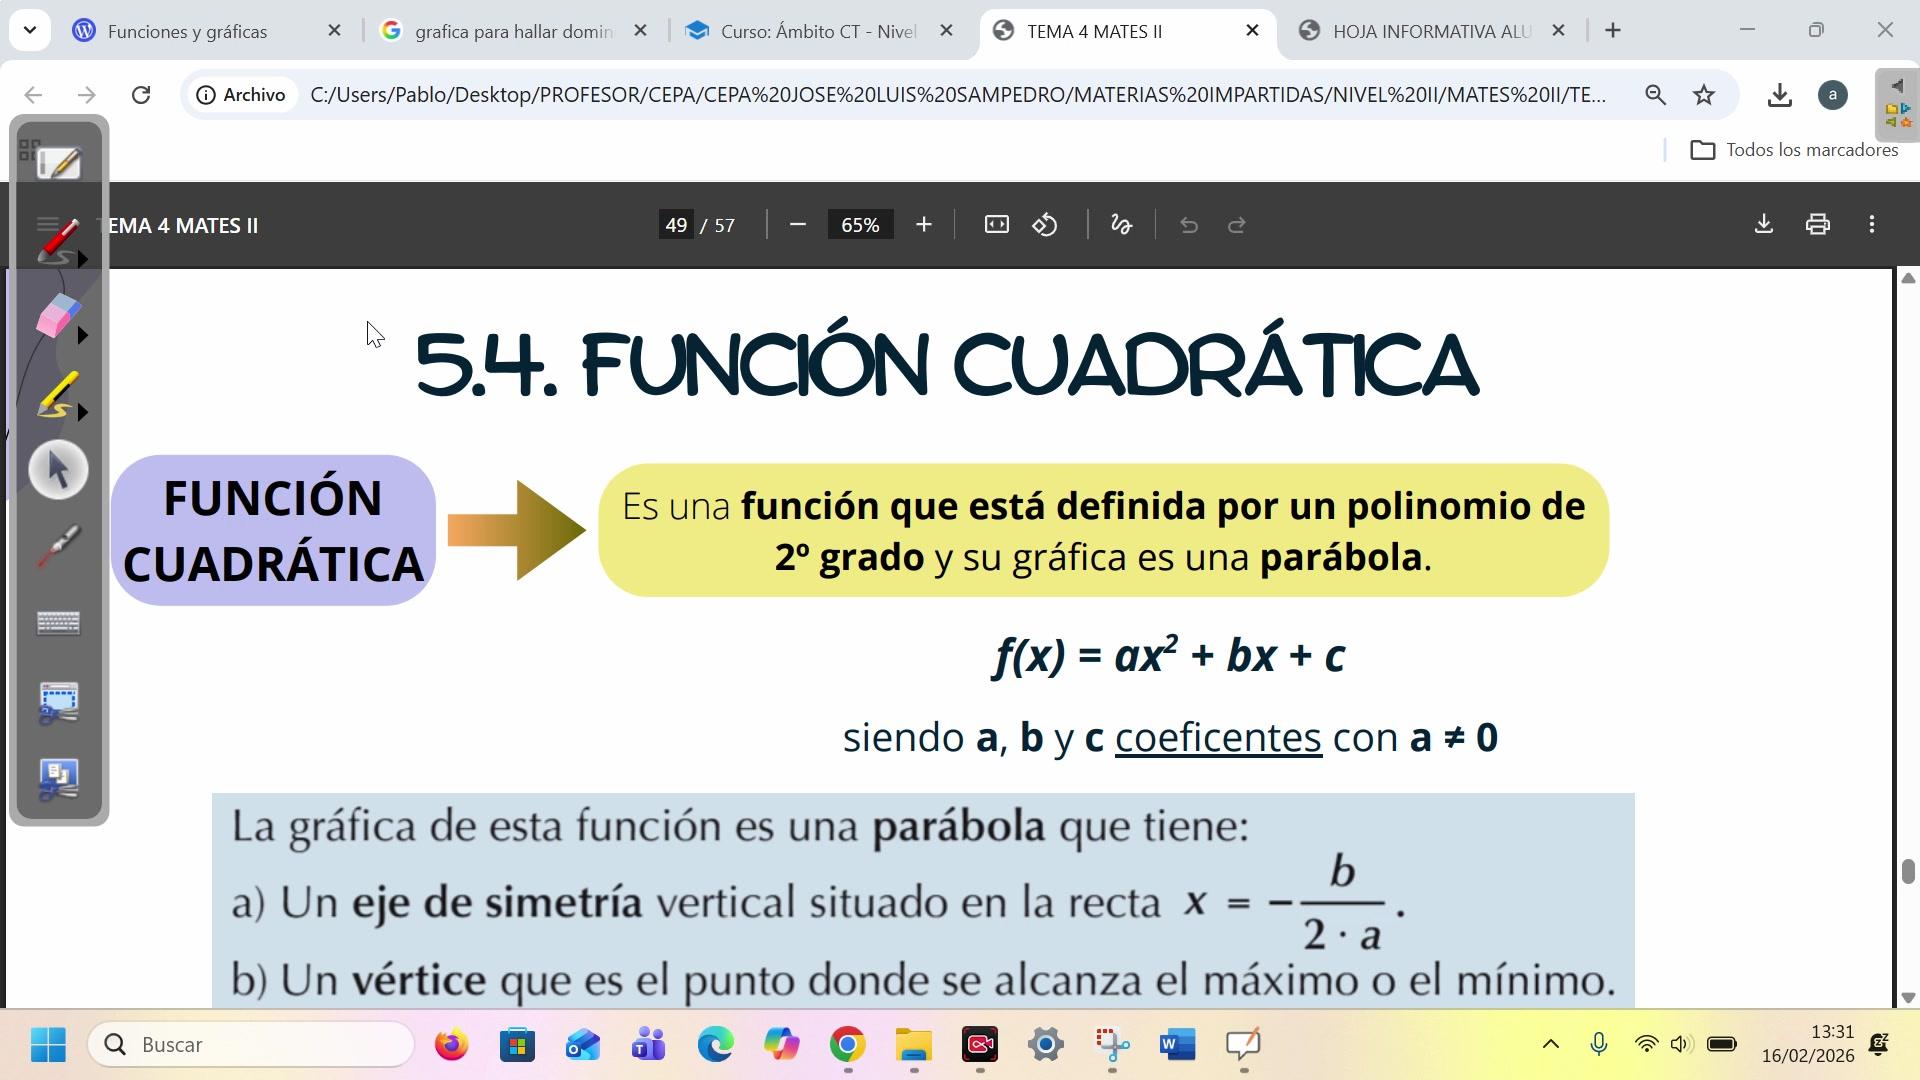Open the tab search dropdown chevron
This screenshot has height=1080, width=1920.
[30, 30]
